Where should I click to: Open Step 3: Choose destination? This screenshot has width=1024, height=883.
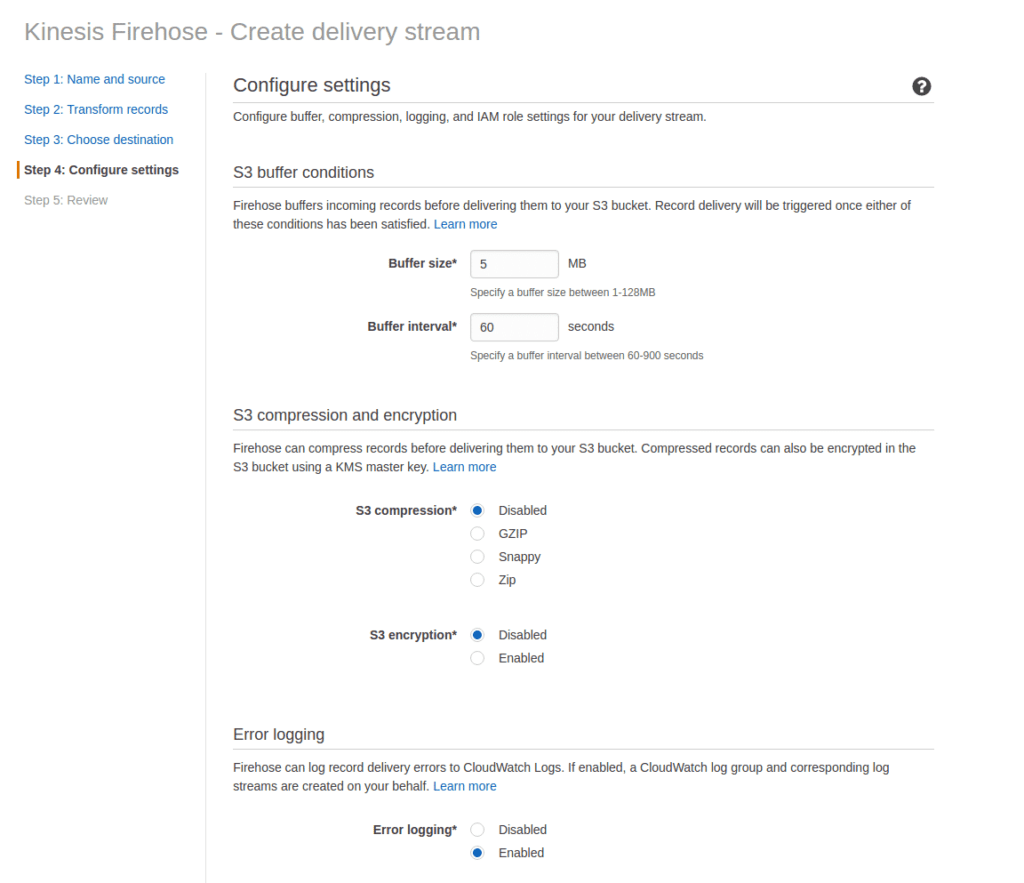[x=98, y=139]
